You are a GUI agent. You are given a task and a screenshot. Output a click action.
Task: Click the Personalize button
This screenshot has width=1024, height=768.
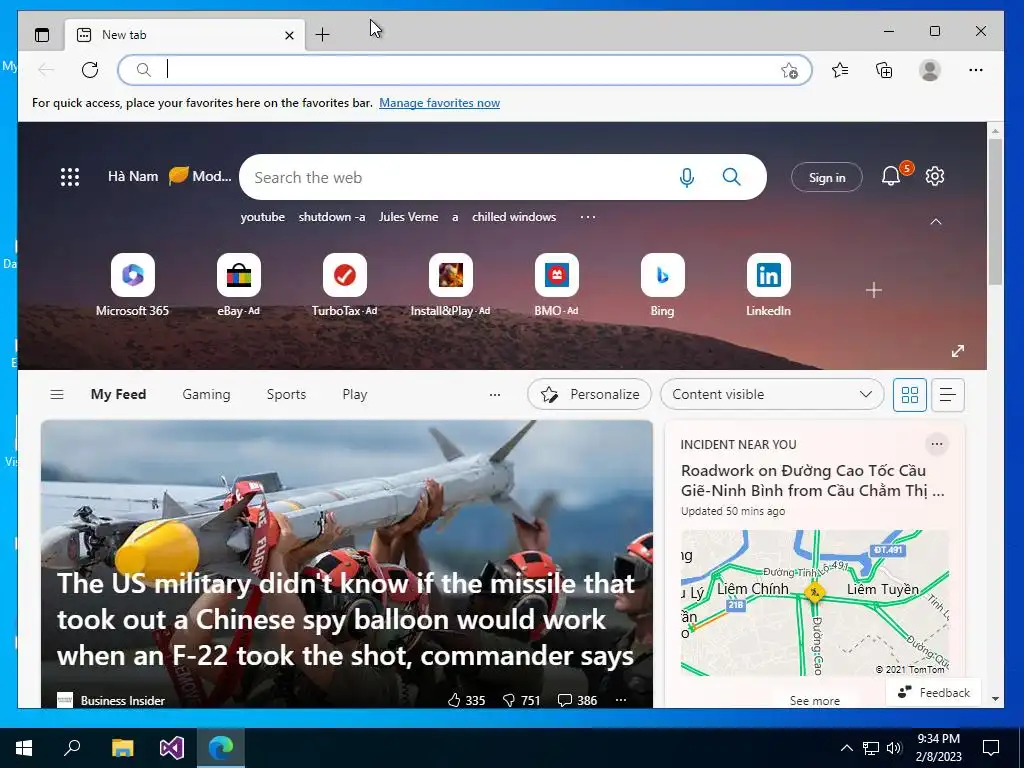click(589, 394)
